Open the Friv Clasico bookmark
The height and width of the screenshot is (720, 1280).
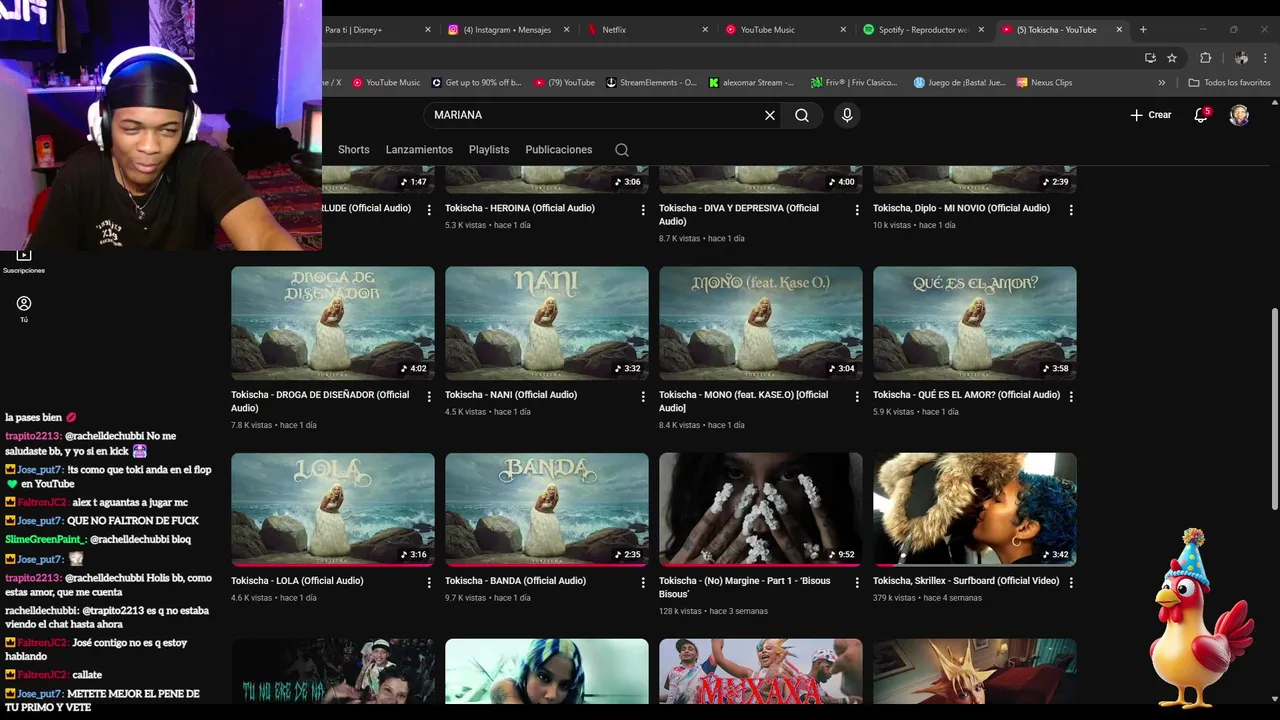click(x=854, y=83)
